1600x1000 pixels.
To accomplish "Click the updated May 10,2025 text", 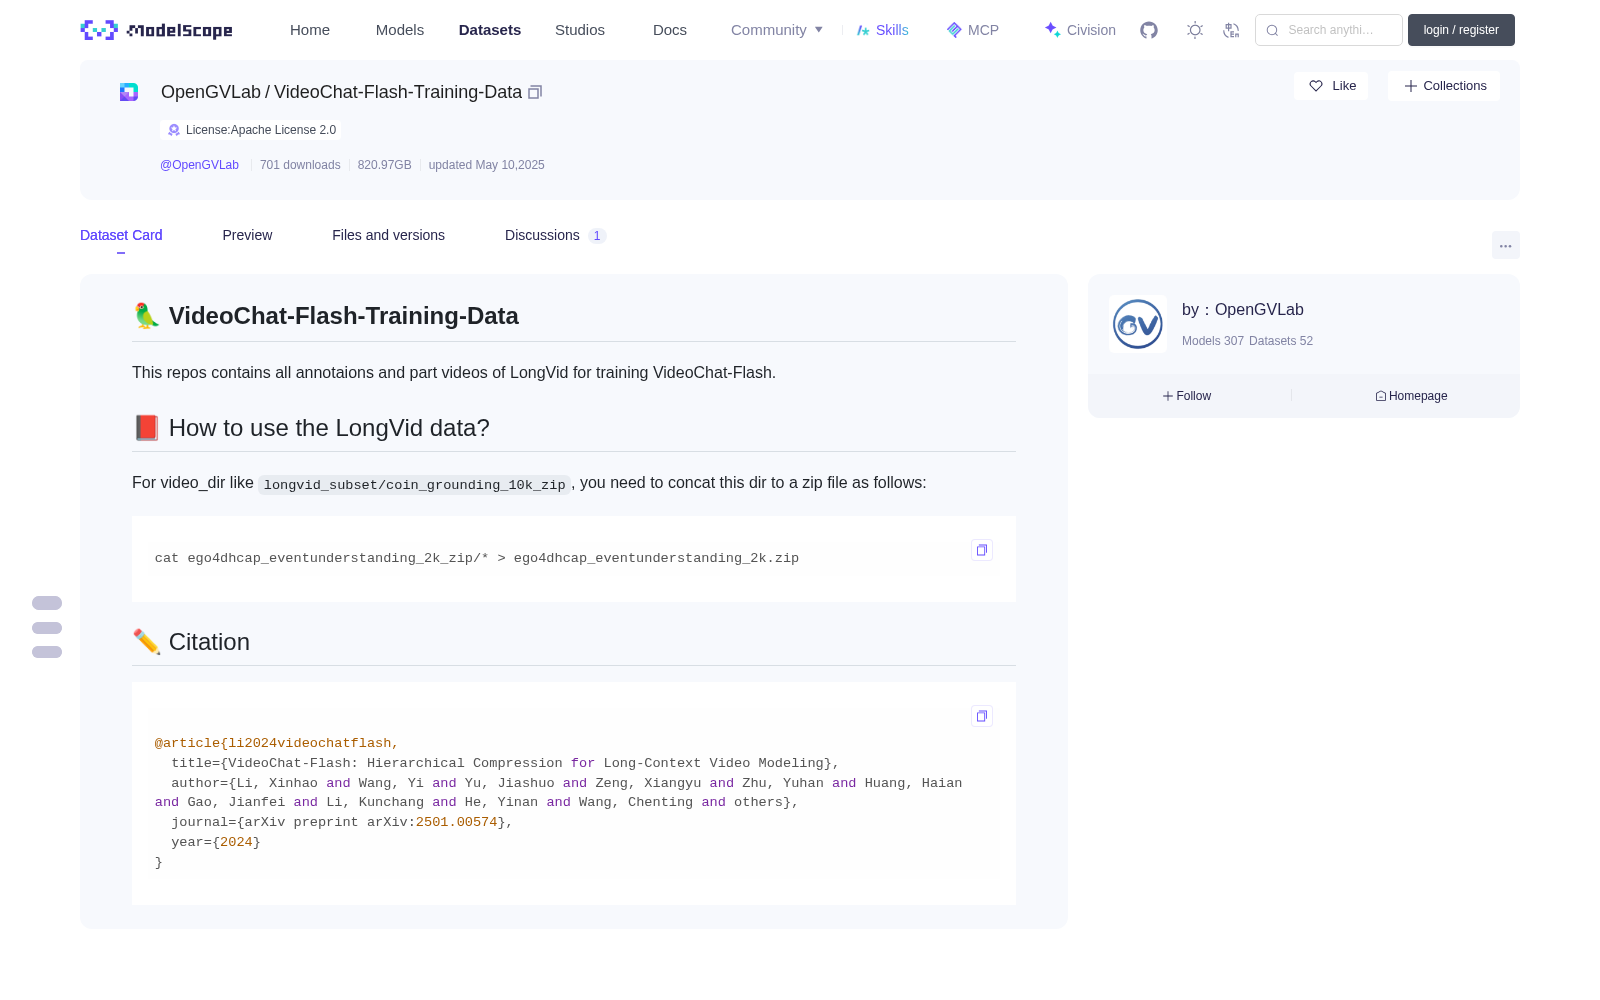I will pyautogui.click(x=486, y=165).
